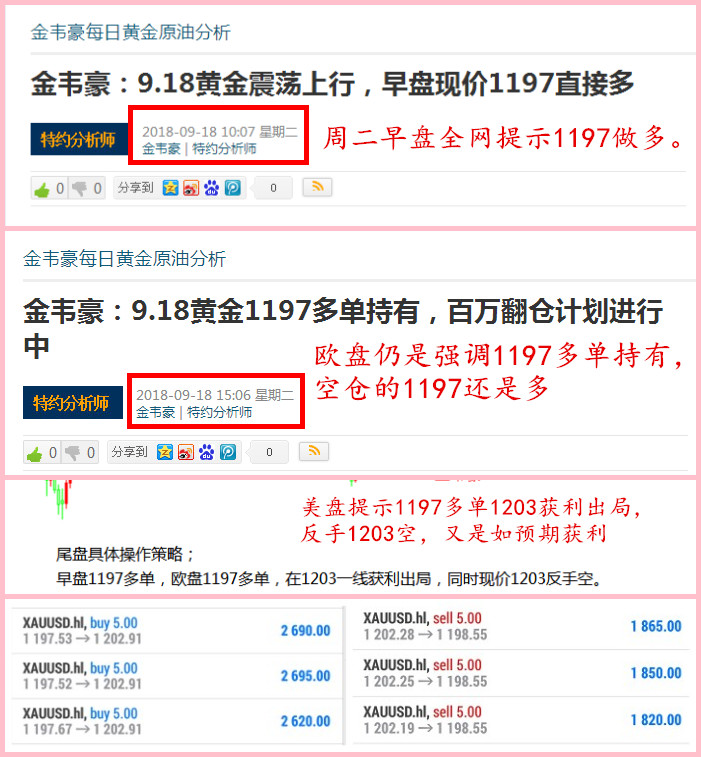
Task: Dislike the 15:06 article with thumbs-down
Action: pos(73,453)
